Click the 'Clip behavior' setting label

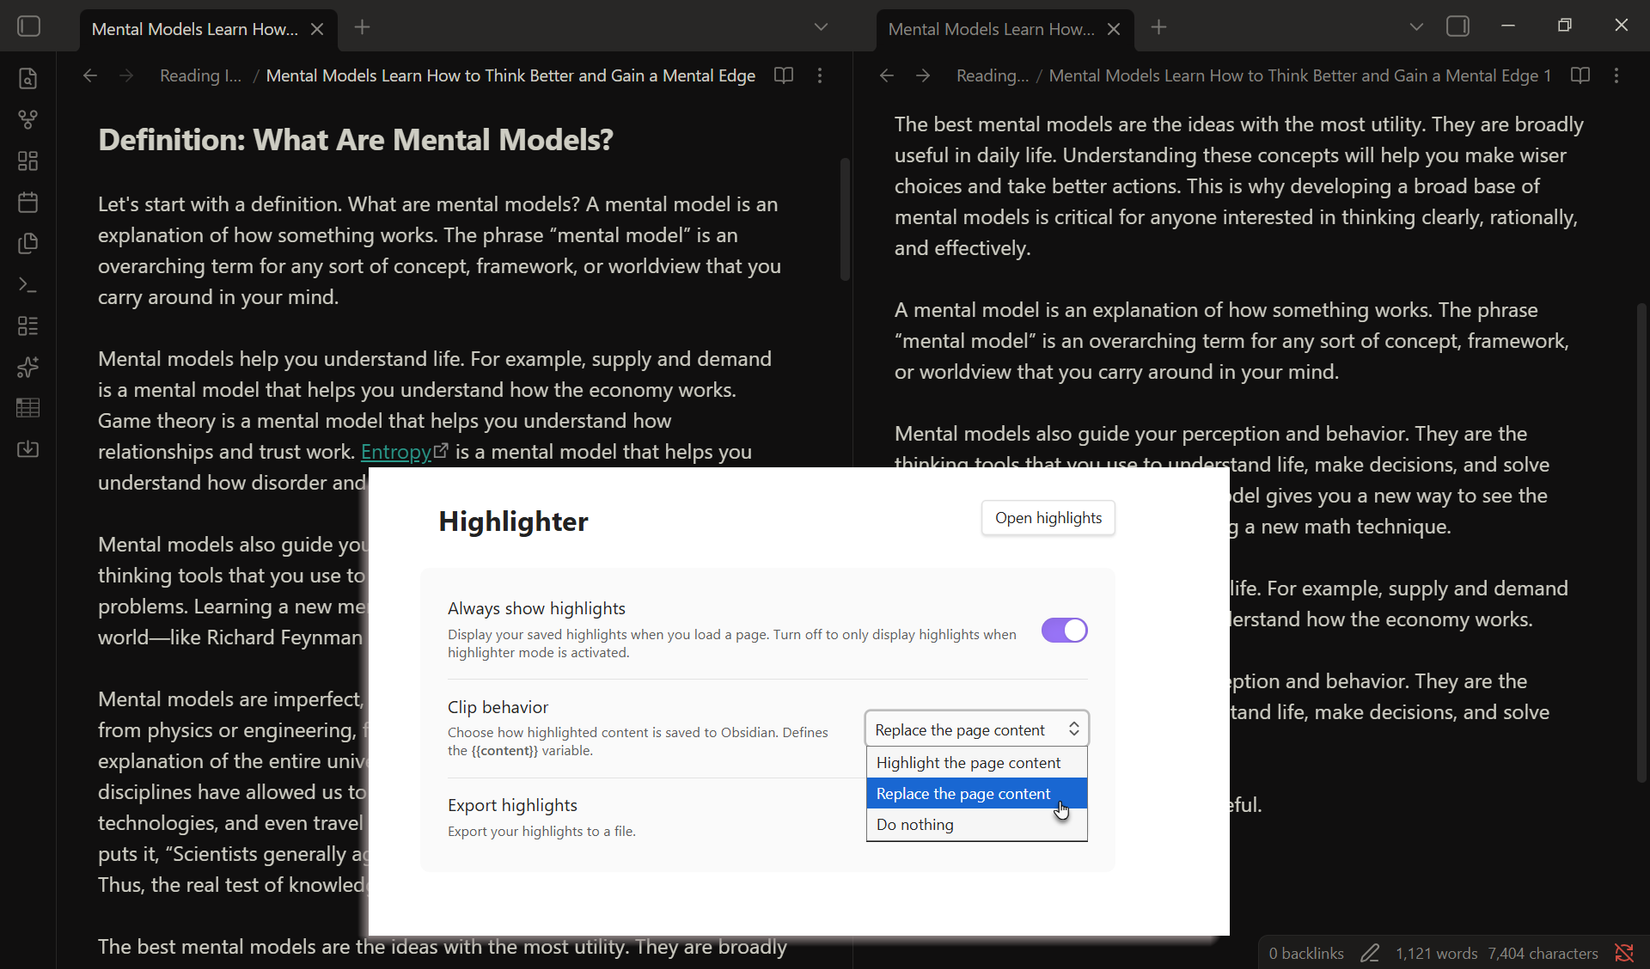click(498, 707)
